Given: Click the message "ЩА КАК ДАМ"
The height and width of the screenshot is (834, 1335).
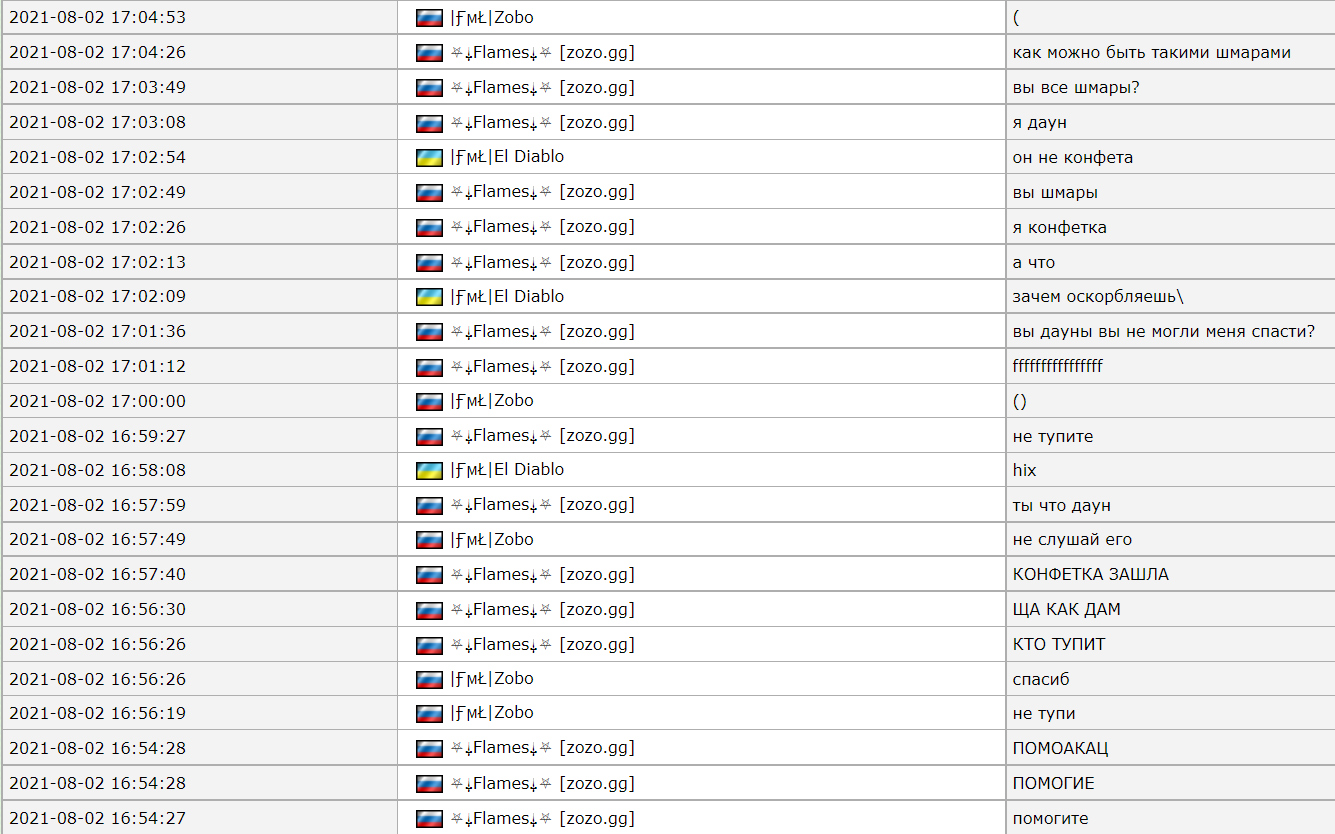Looking at the screenshot, I should point(1066,610).
